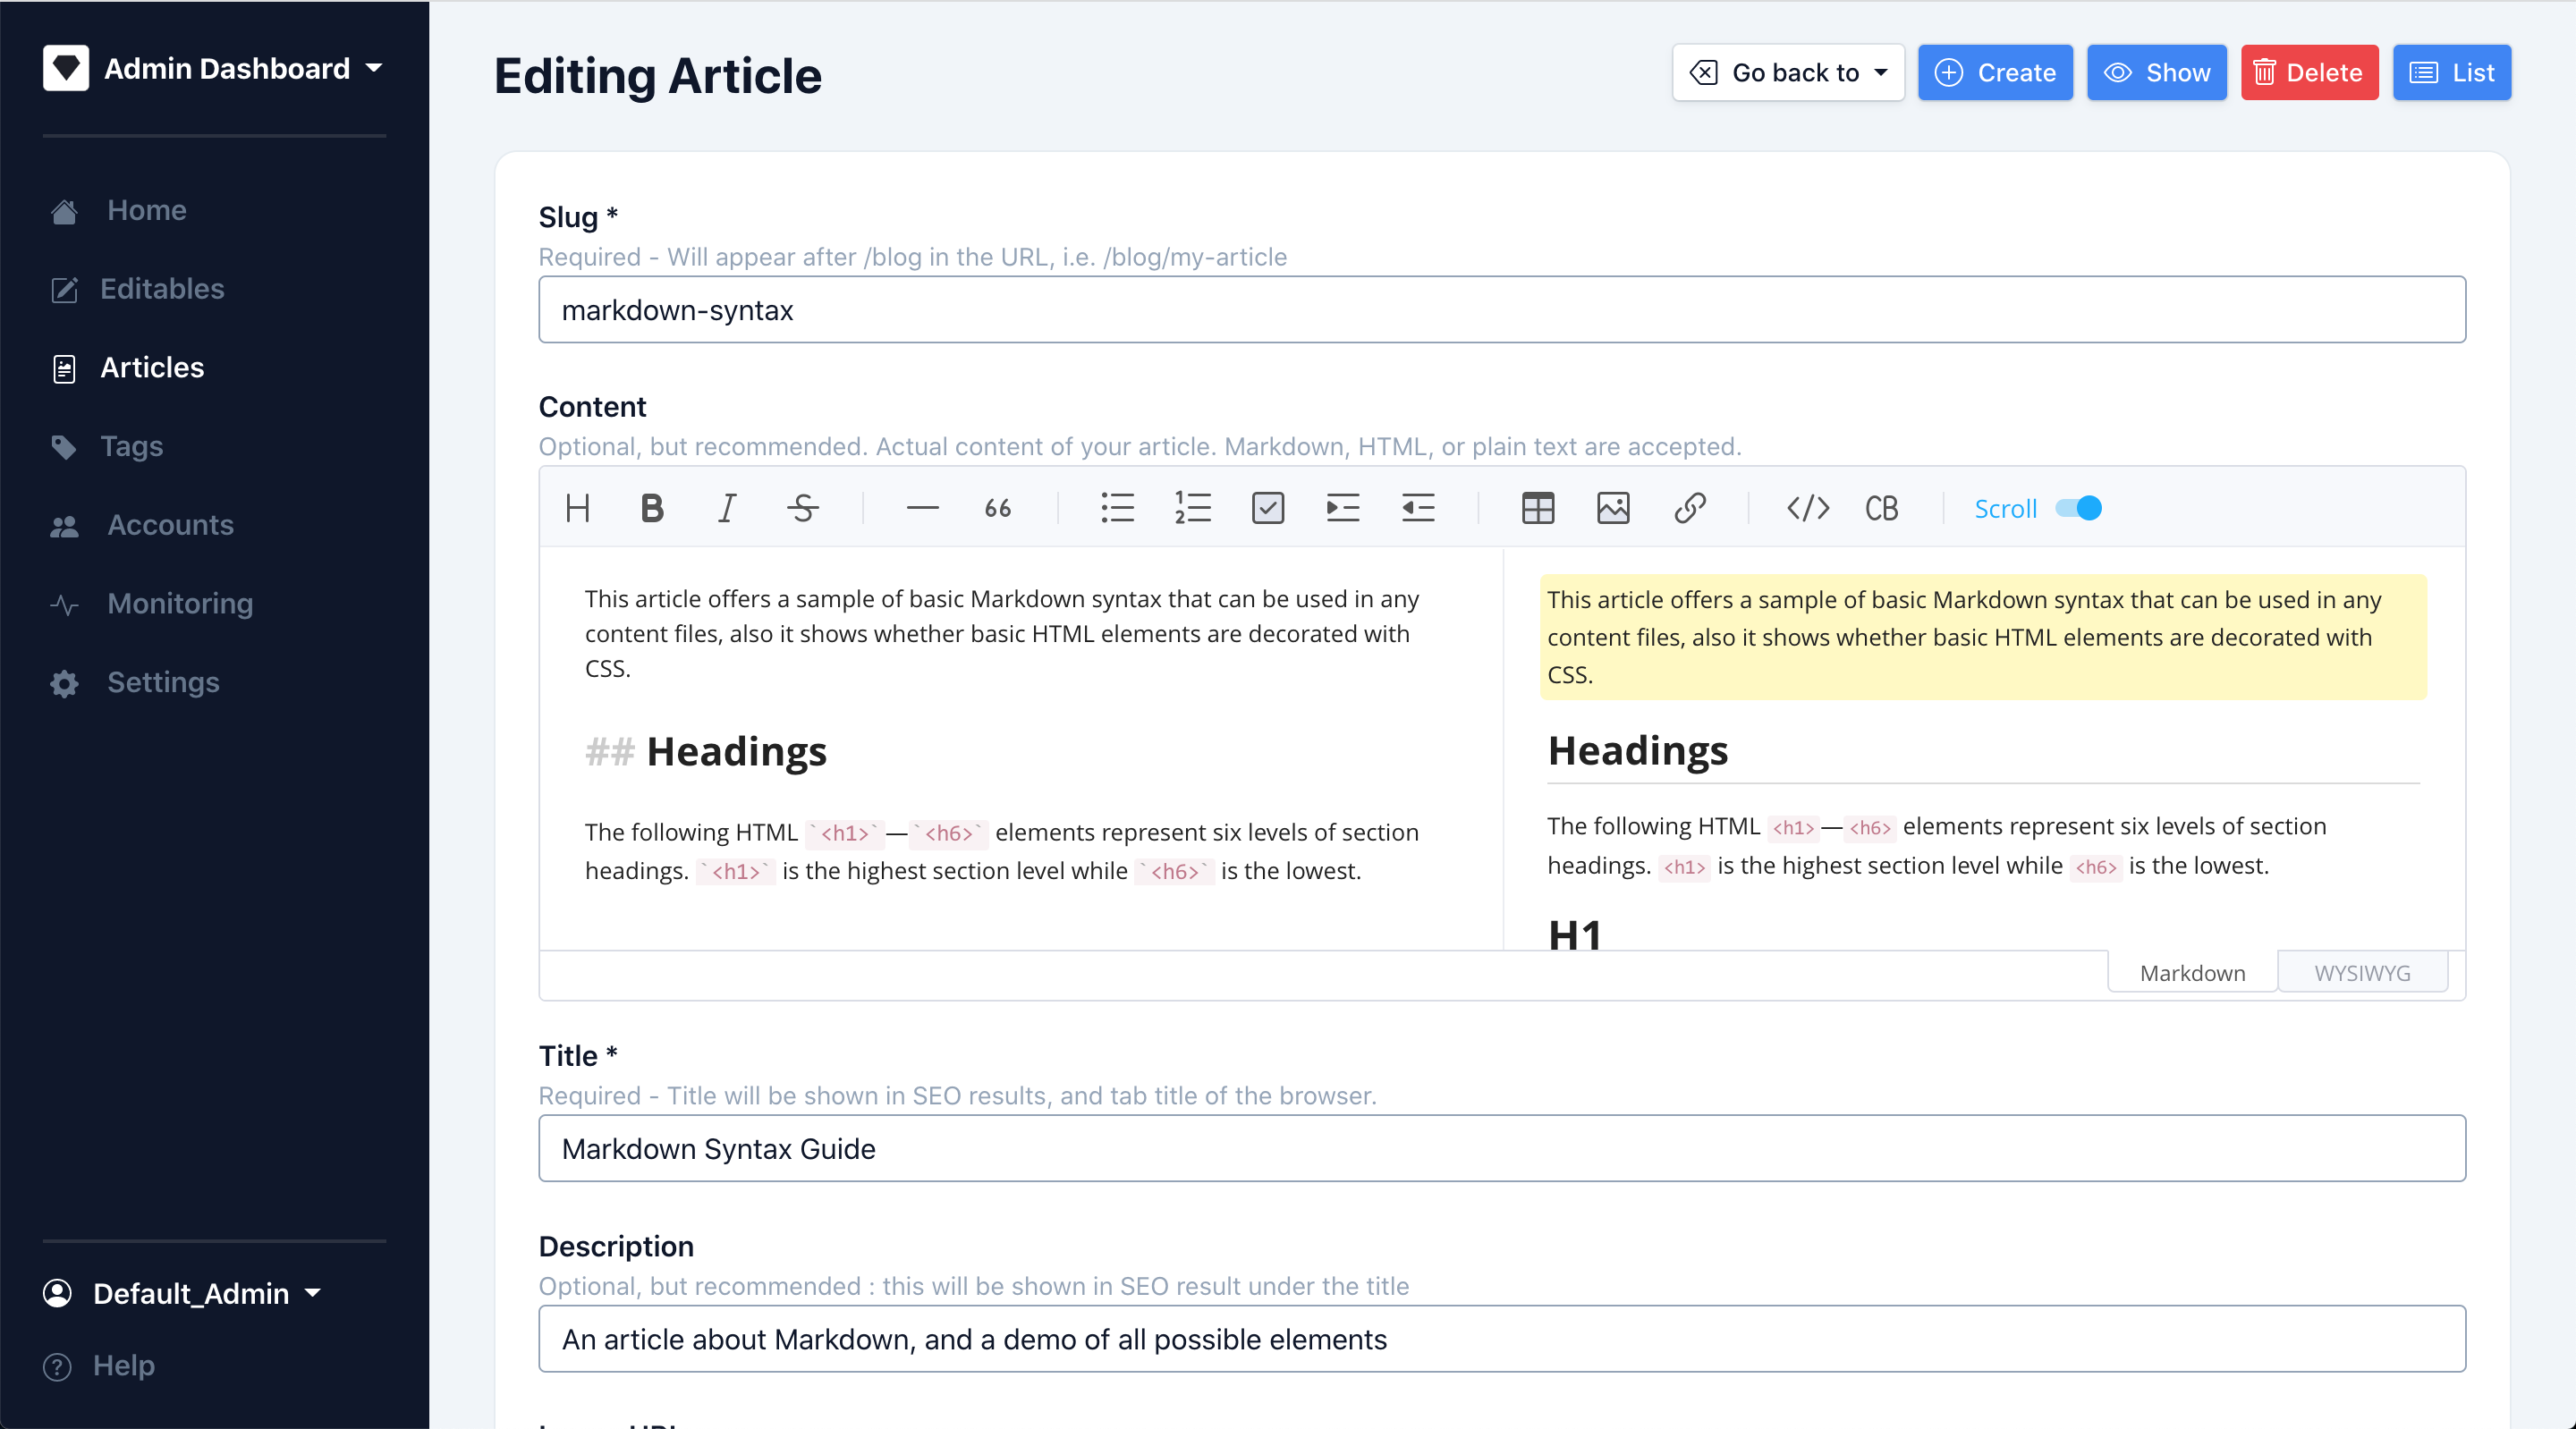
Task: Click the List button
Action: pyautogui.click(x=2451, y=72)
